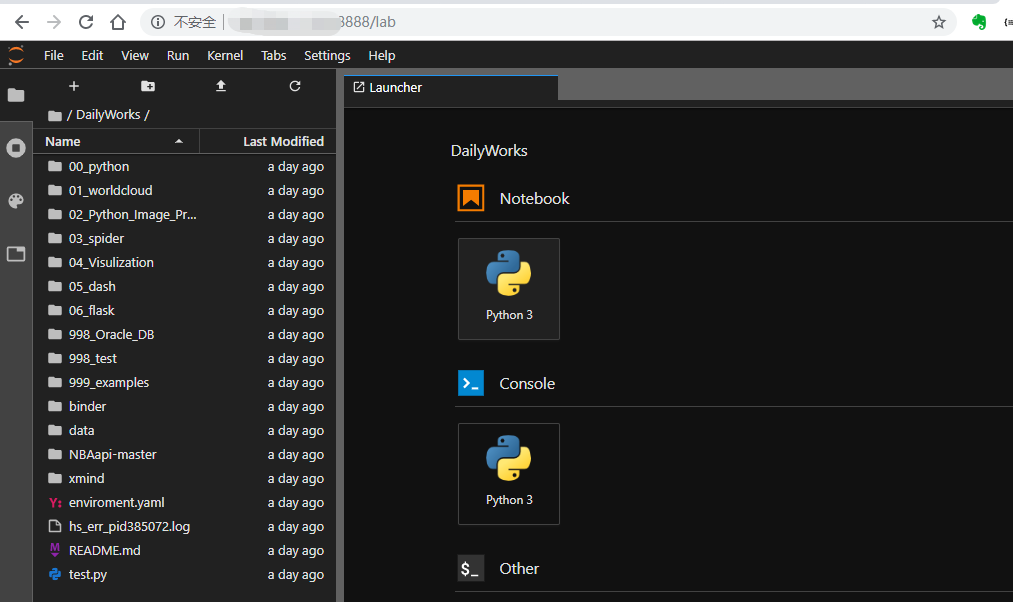Image resolution: width=1013 pixels, height=602 pixels.
Task: Click the upload files arrow icon
Action: tap(221, 86)
